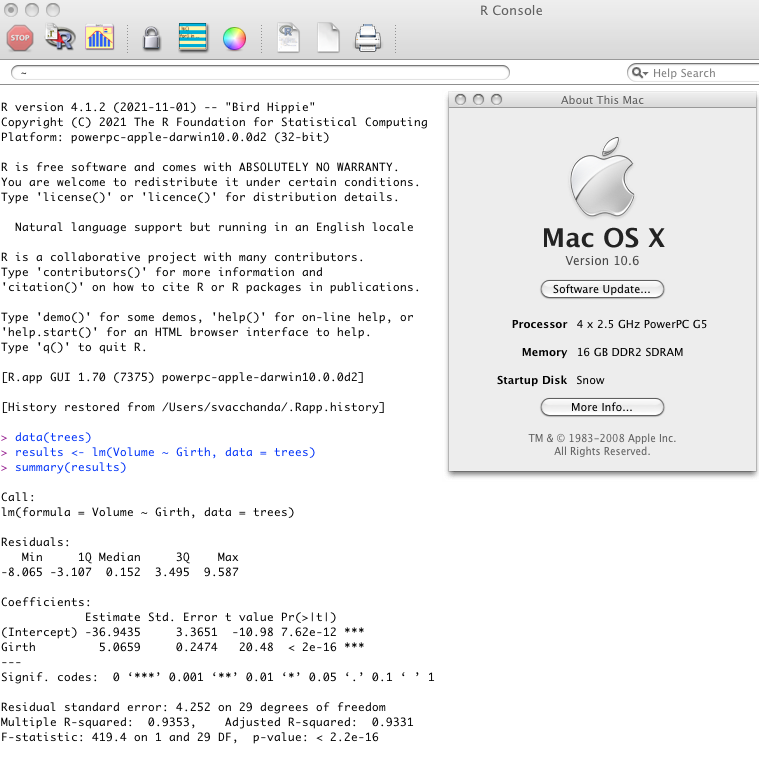Viewport: 759px width, 761px height.
Task: Click the Intercept estimate '-36.9435'
Action: (x=113, y=632)
